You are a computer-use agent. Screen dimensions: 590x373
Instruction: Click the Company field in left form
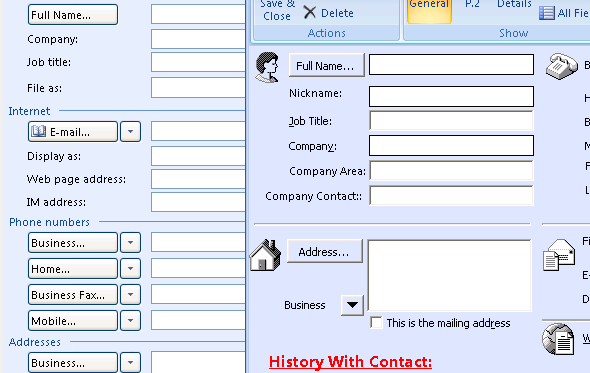199,39
